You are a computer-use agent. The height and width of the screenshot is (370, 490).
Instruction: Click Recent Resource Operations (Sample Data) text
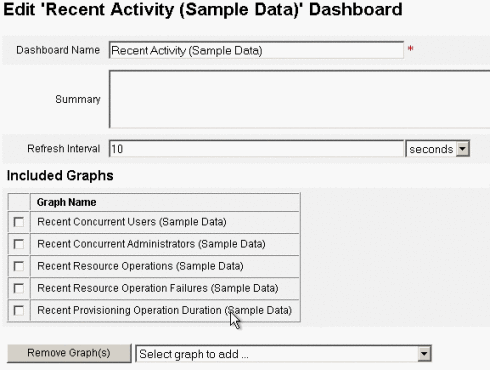(x=140, y=266)
